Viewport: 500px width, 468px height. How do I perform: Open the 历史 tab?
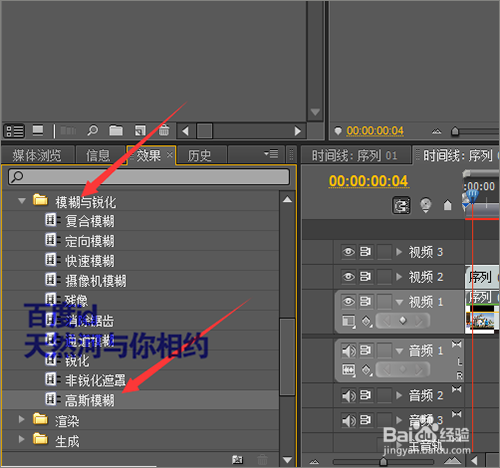(x=199, y=156)
